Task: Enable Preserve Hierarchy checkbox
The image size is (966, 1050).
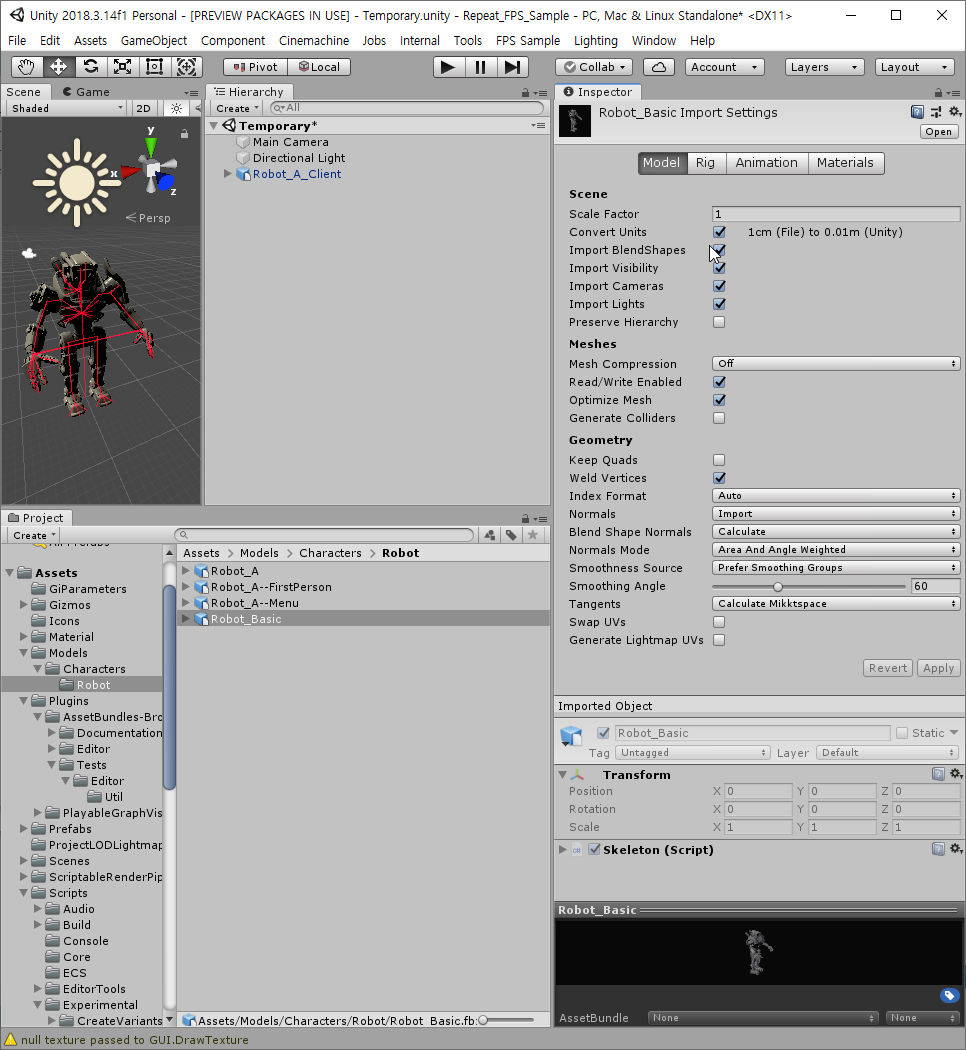Action: [x=719, y=322]
